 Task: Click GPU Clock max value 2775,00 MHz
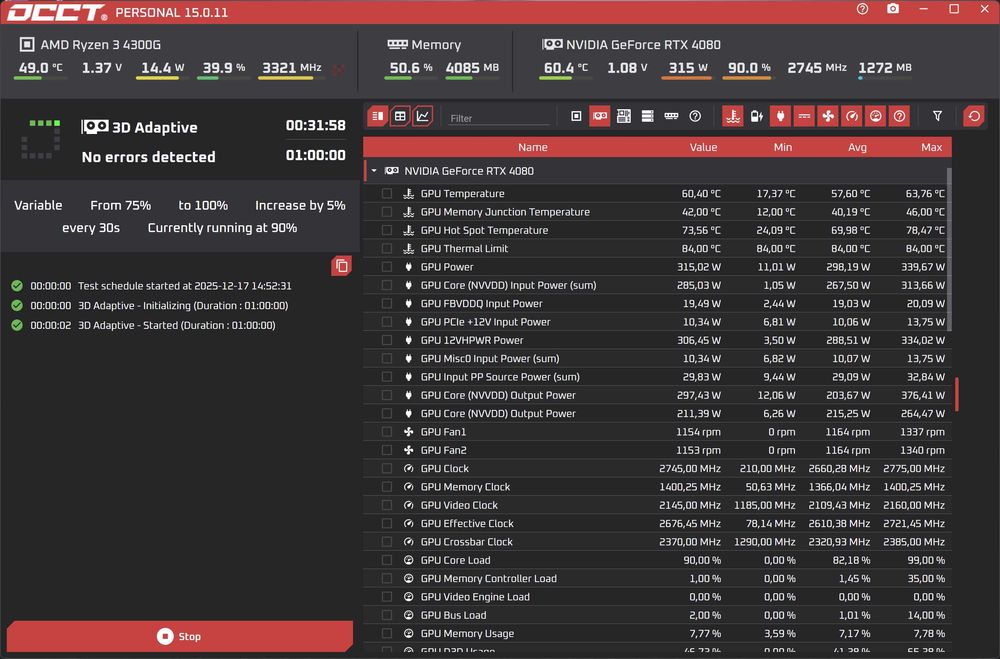pyautogui.click(x=913, y=468)
